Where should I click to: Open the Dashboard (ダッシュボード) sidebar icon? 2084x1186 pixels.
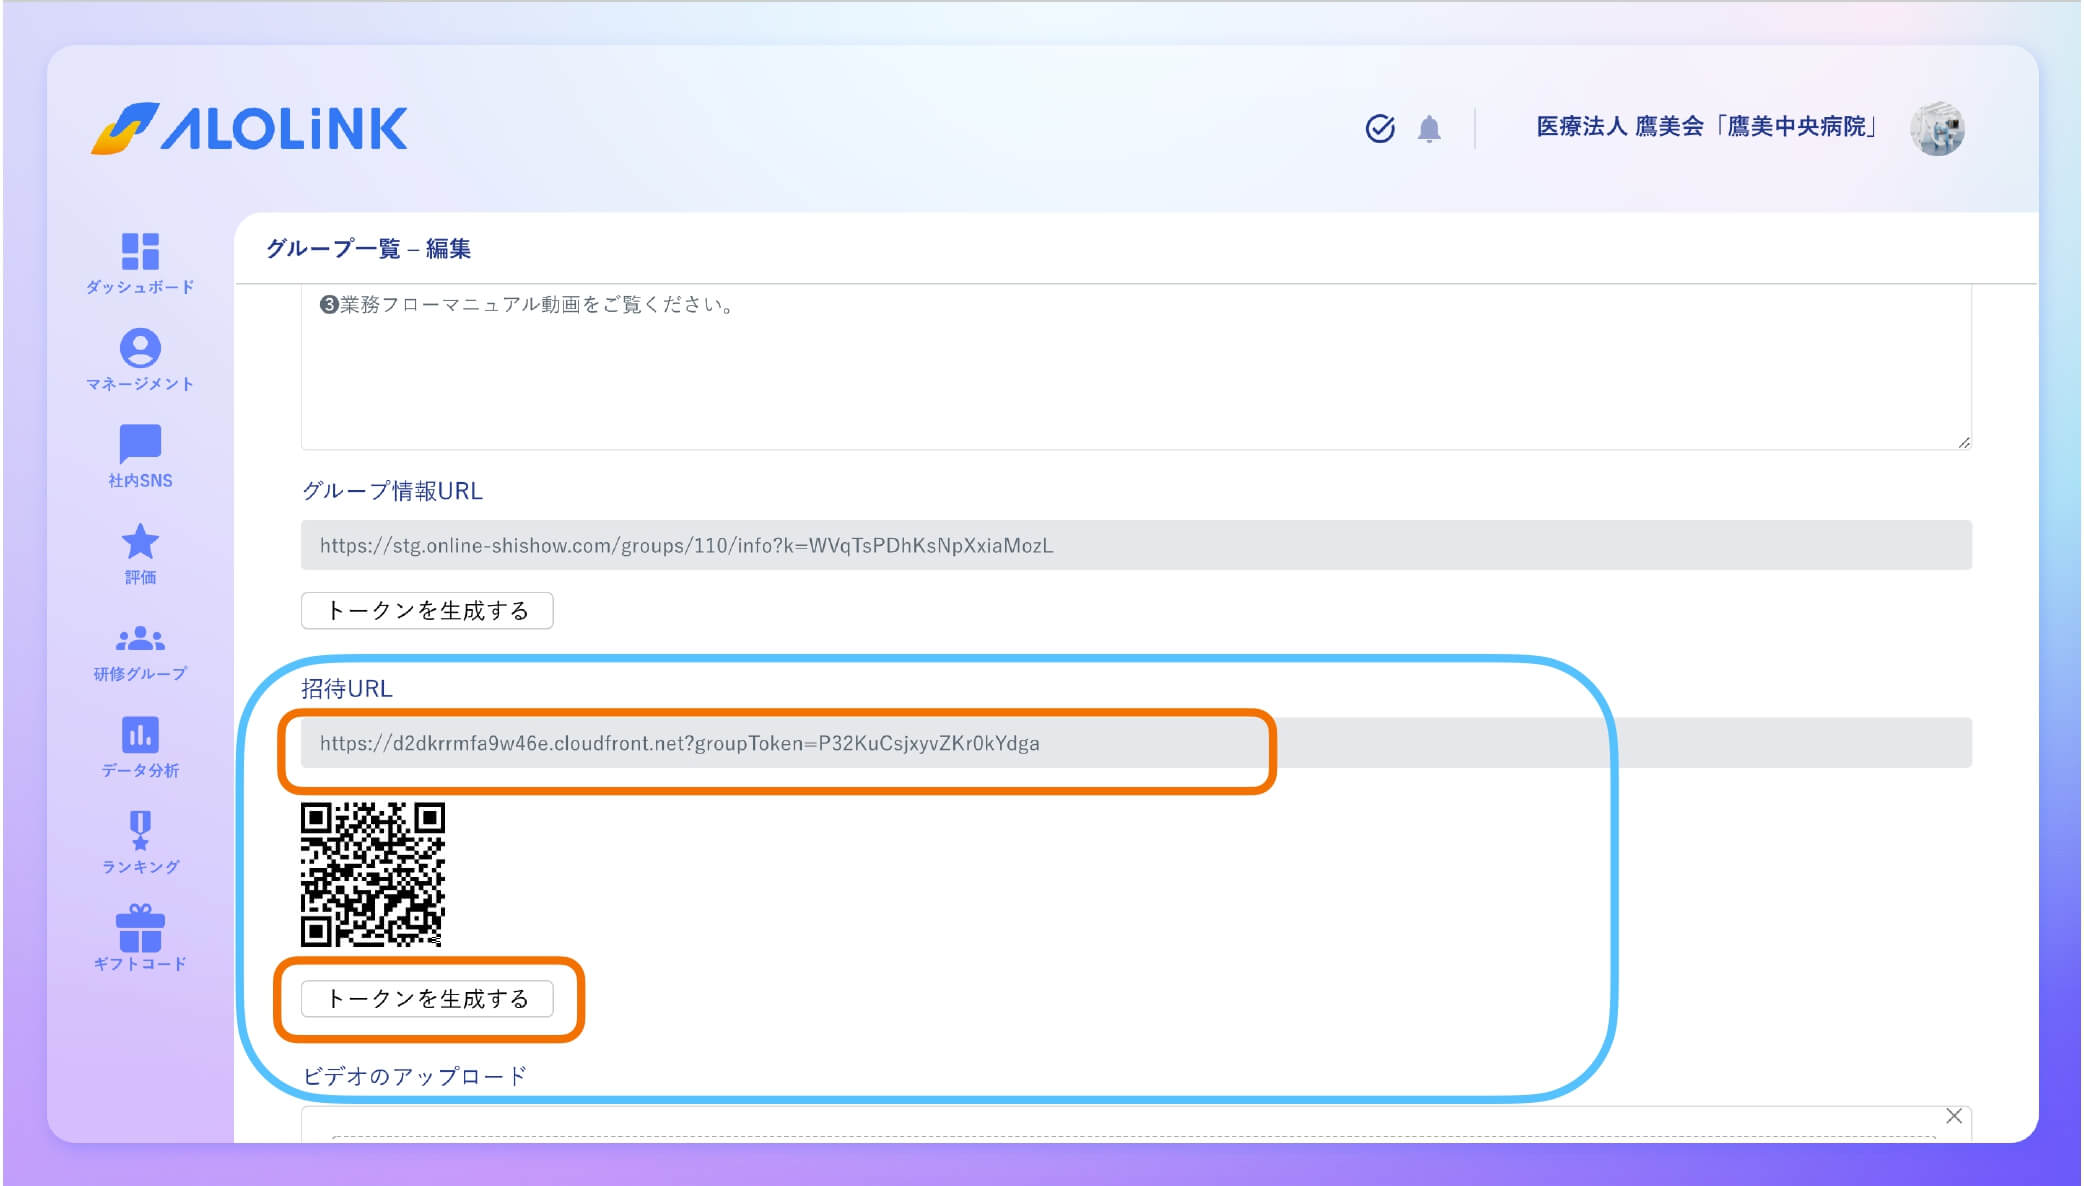(x=140, y=252)
